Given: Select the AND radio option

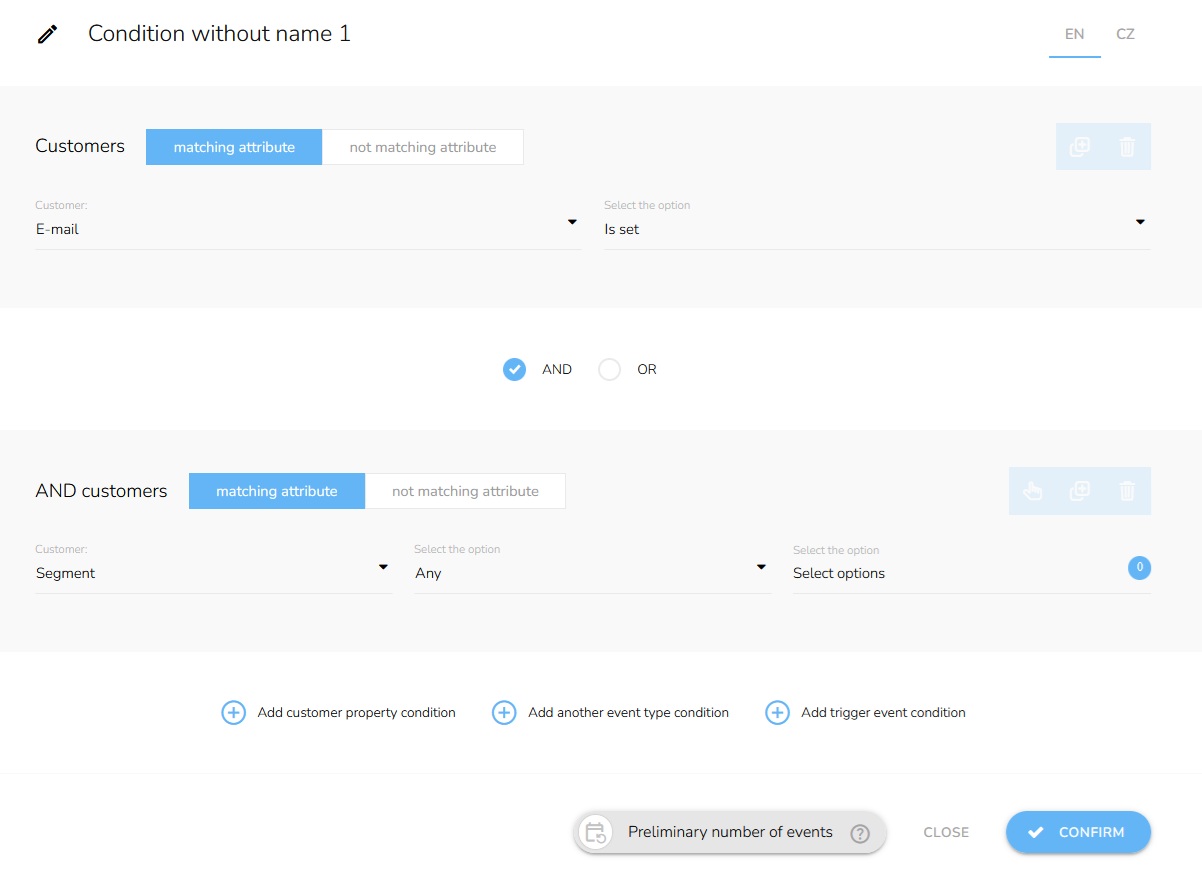Looking at the screenshot, I should [x=514, y=370].
